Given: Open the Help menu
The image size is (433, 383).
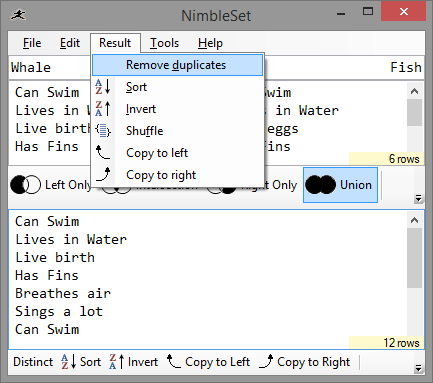Looking at the screenshot, I should tap(210, 43).
